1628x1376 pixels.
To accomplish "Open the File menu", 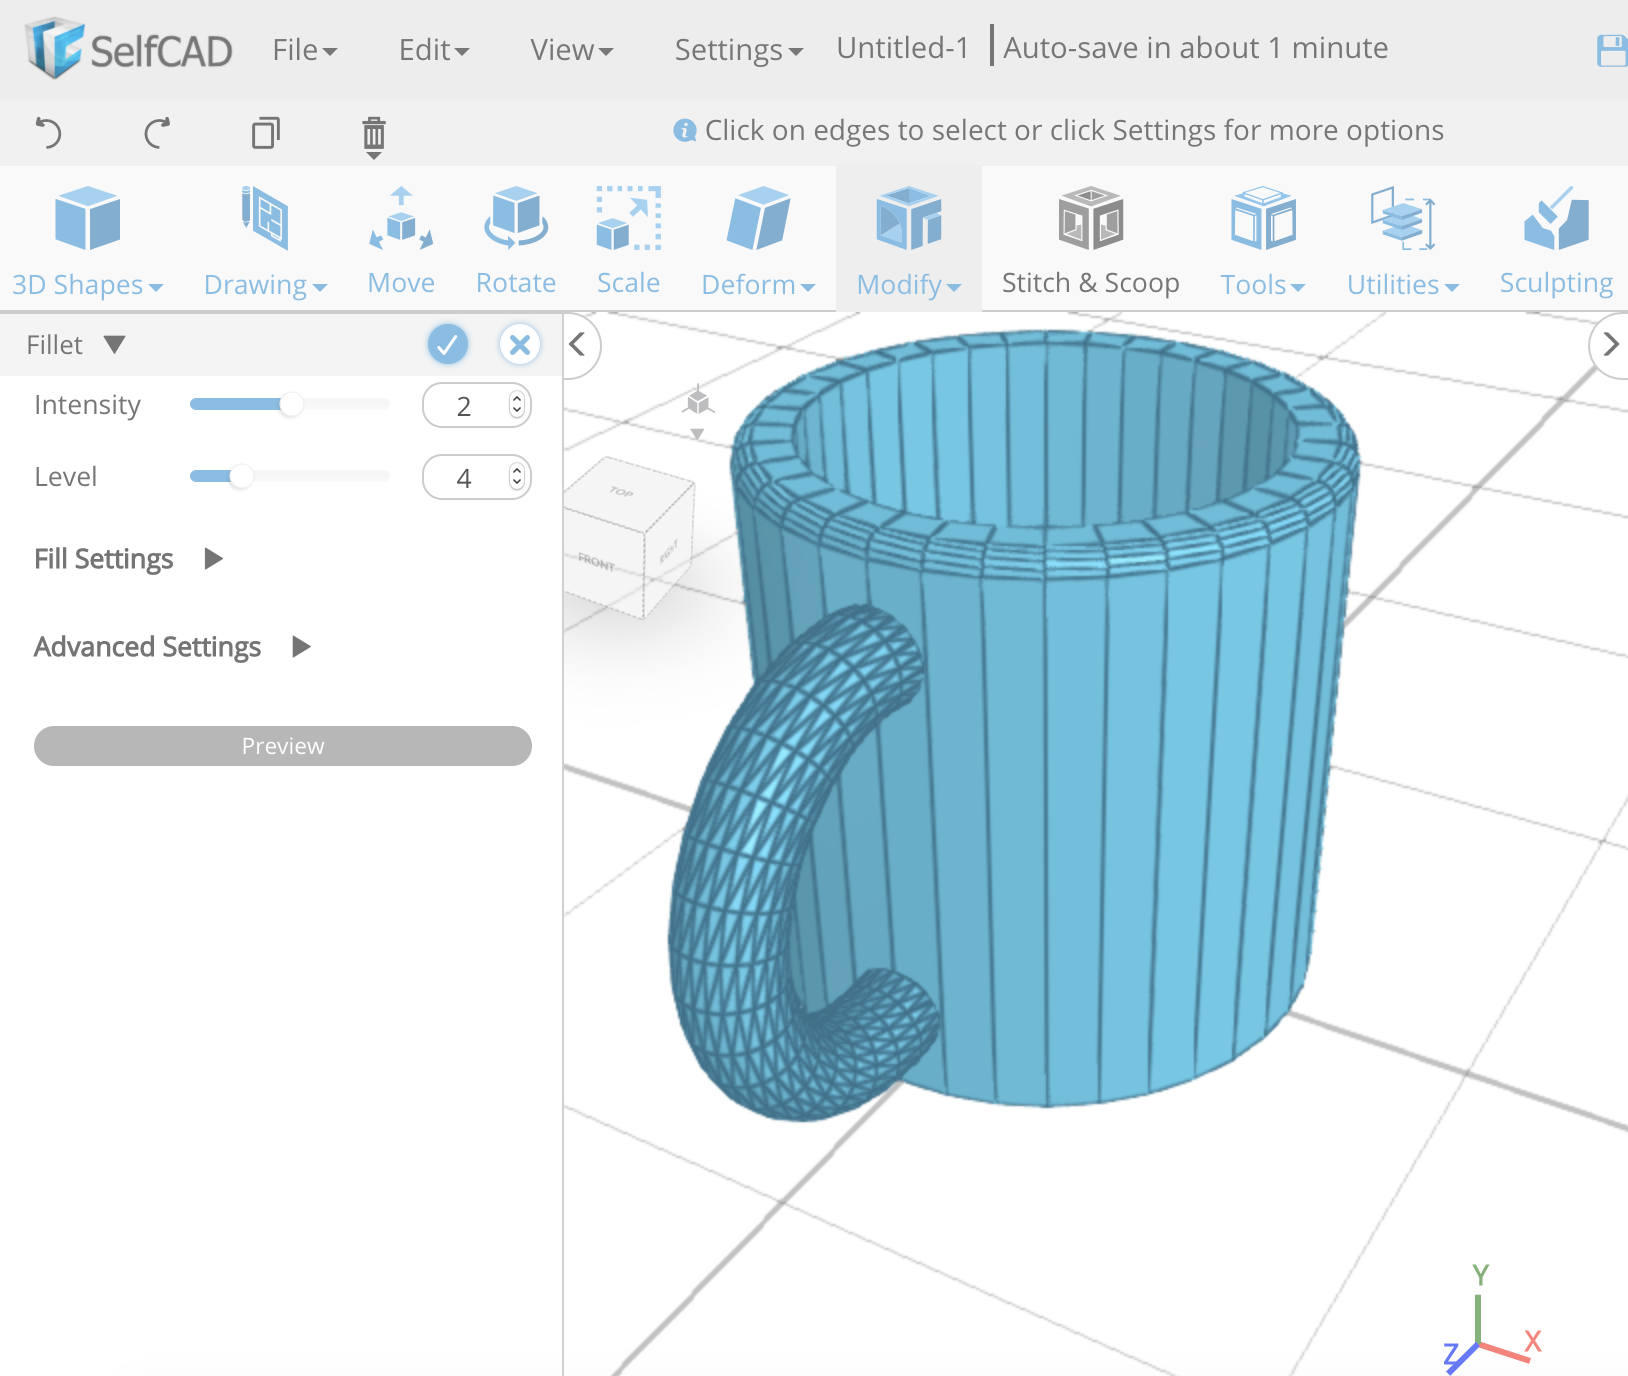I will (304, 50).
